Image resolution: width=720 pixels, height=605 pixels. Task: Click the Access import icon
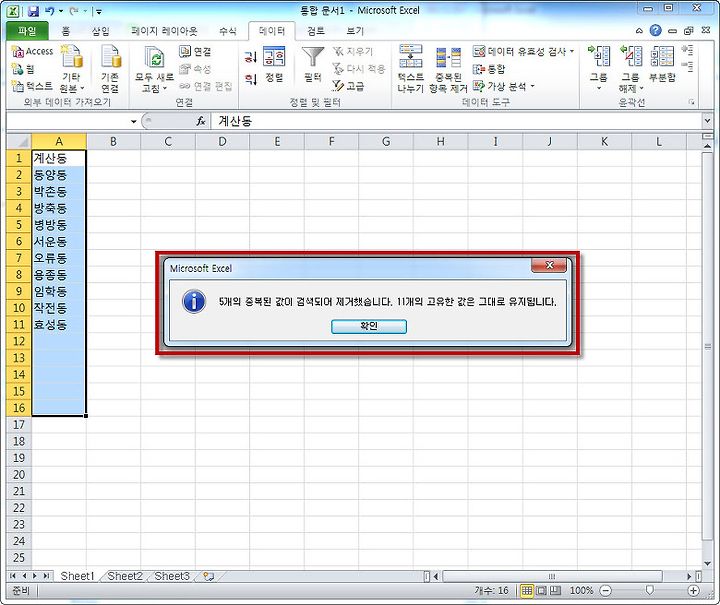coord(32,51)
